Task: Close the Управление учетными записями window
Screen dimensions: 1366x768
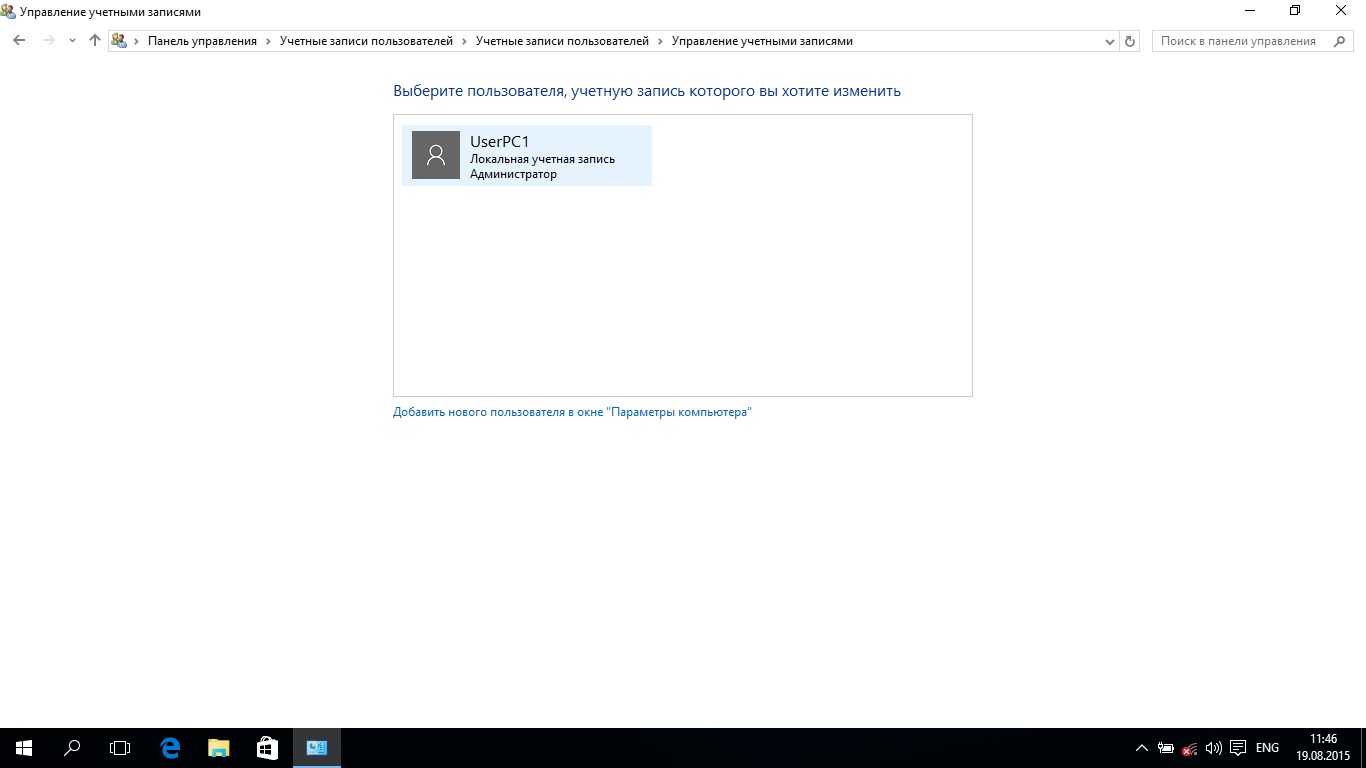Action: click(x=1342, y=11)
